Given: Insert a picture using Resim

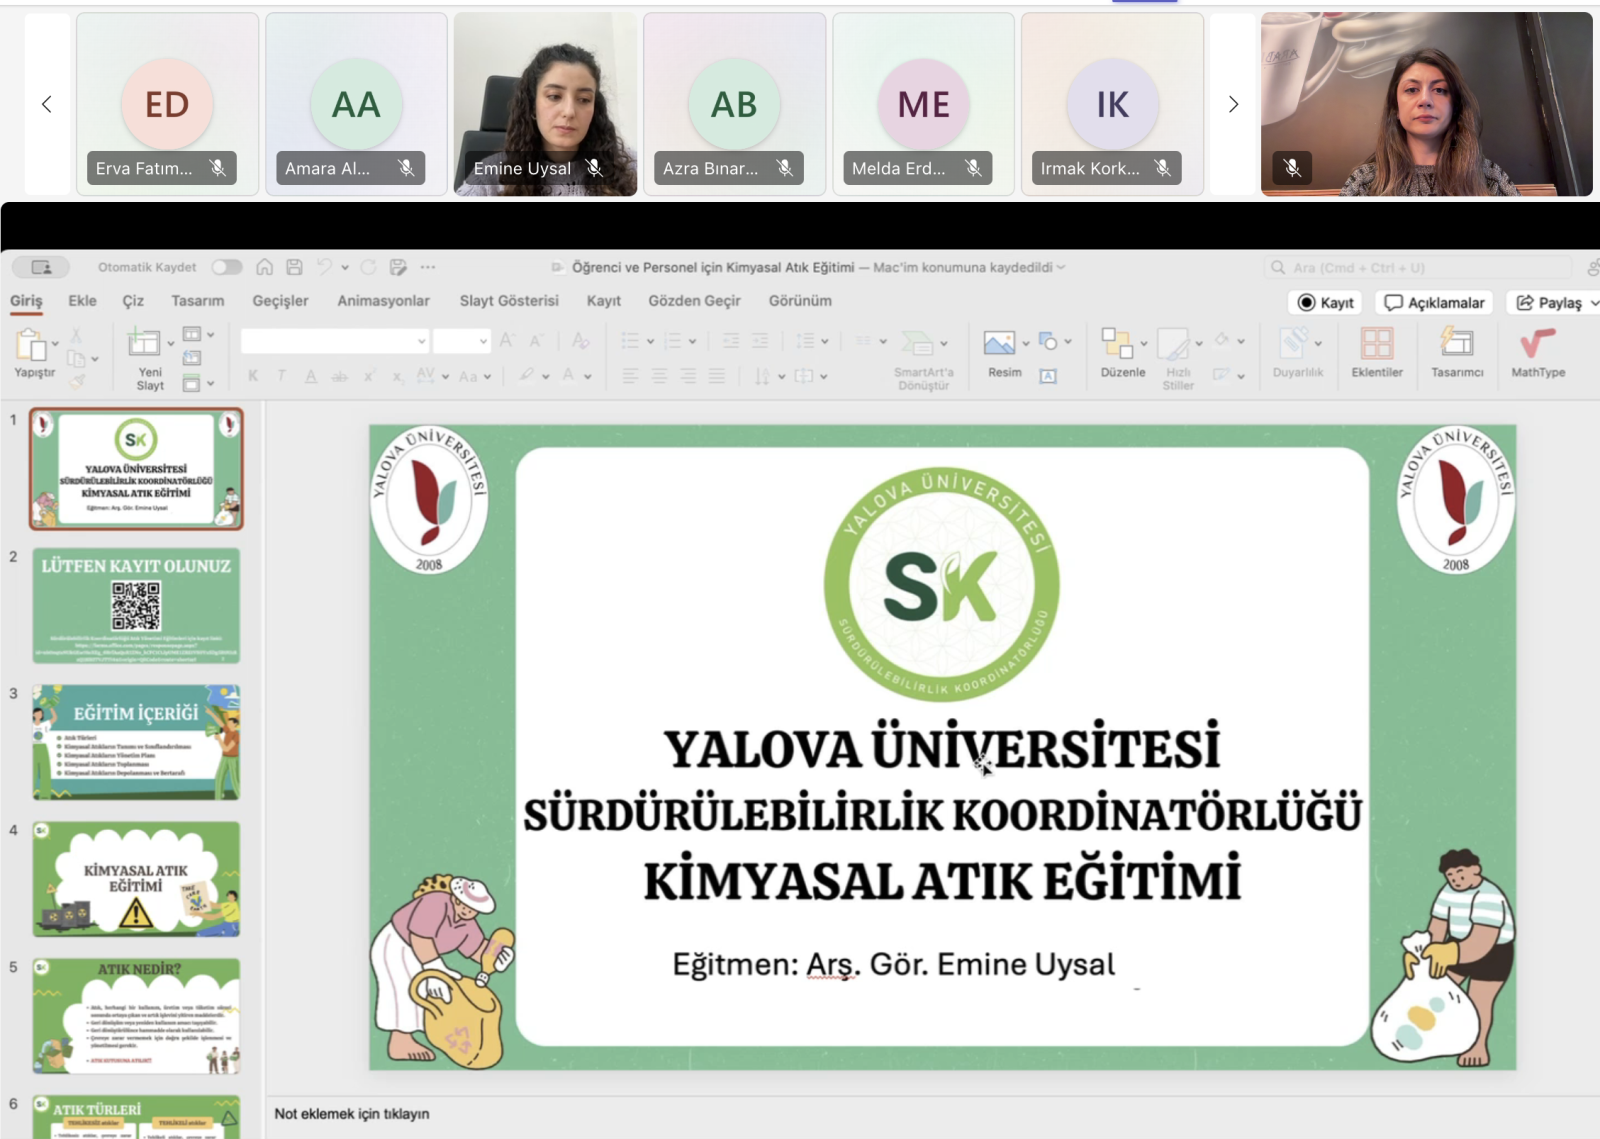Looking at the screenshot, I should 999,345.
